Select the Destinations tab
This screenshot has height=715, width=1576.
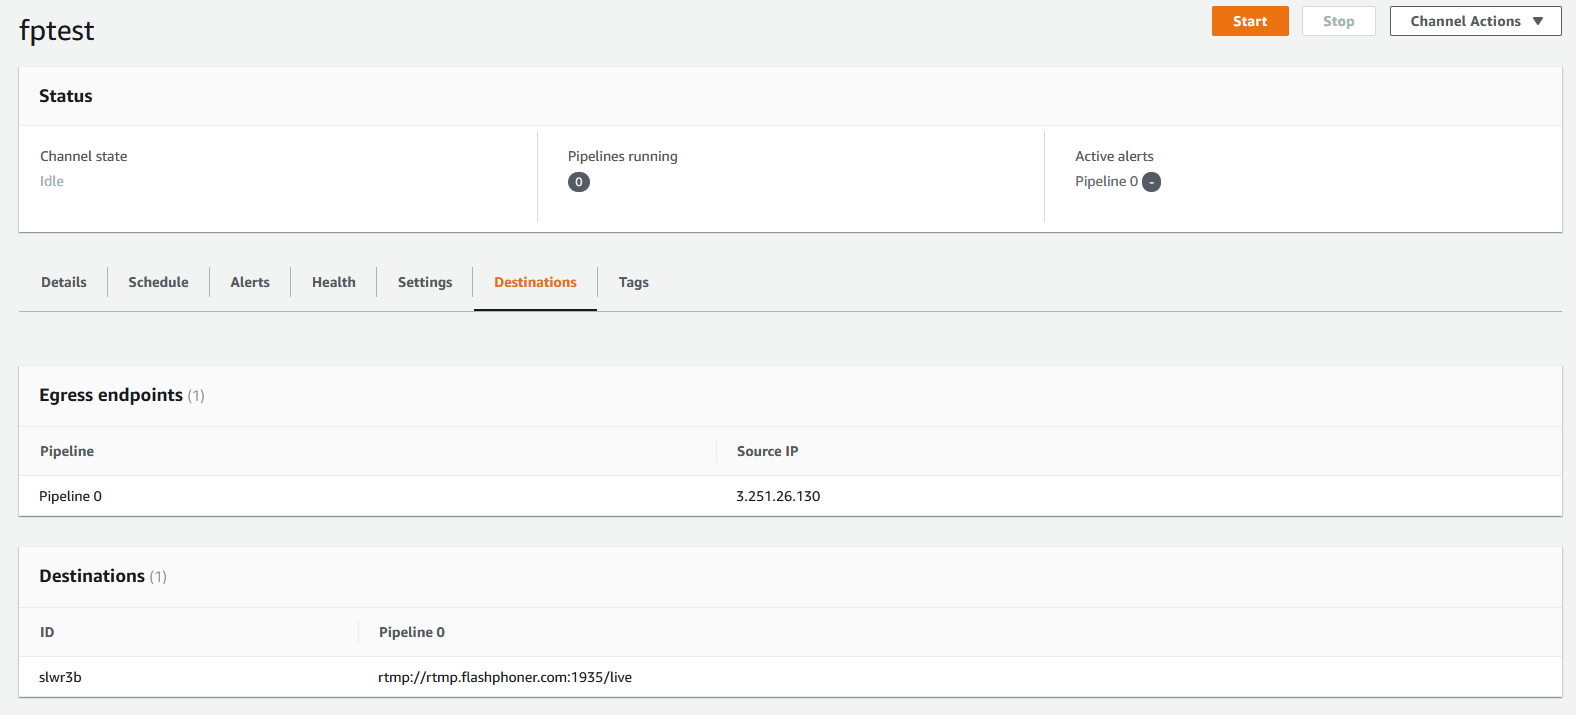click(535, 282)
